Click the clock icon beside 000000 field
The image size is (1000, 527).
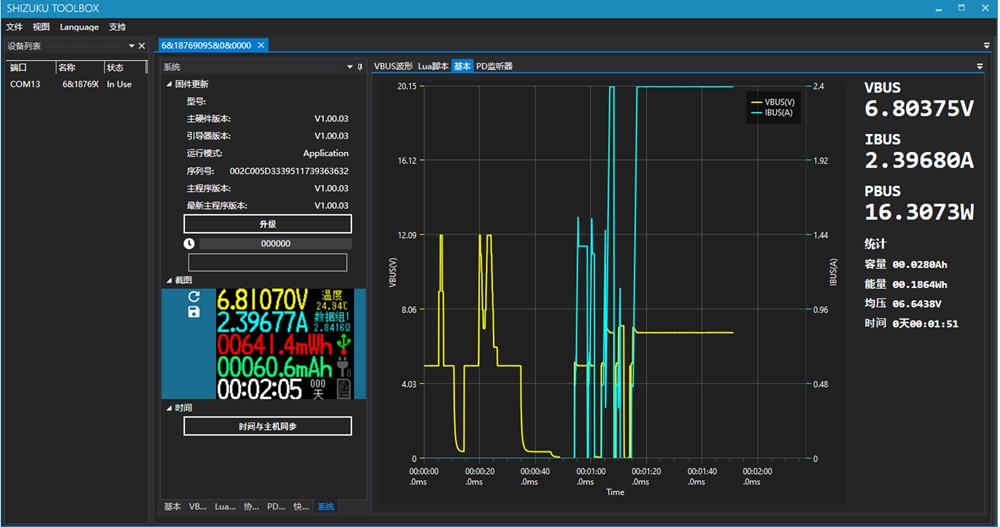coord(189,243)
